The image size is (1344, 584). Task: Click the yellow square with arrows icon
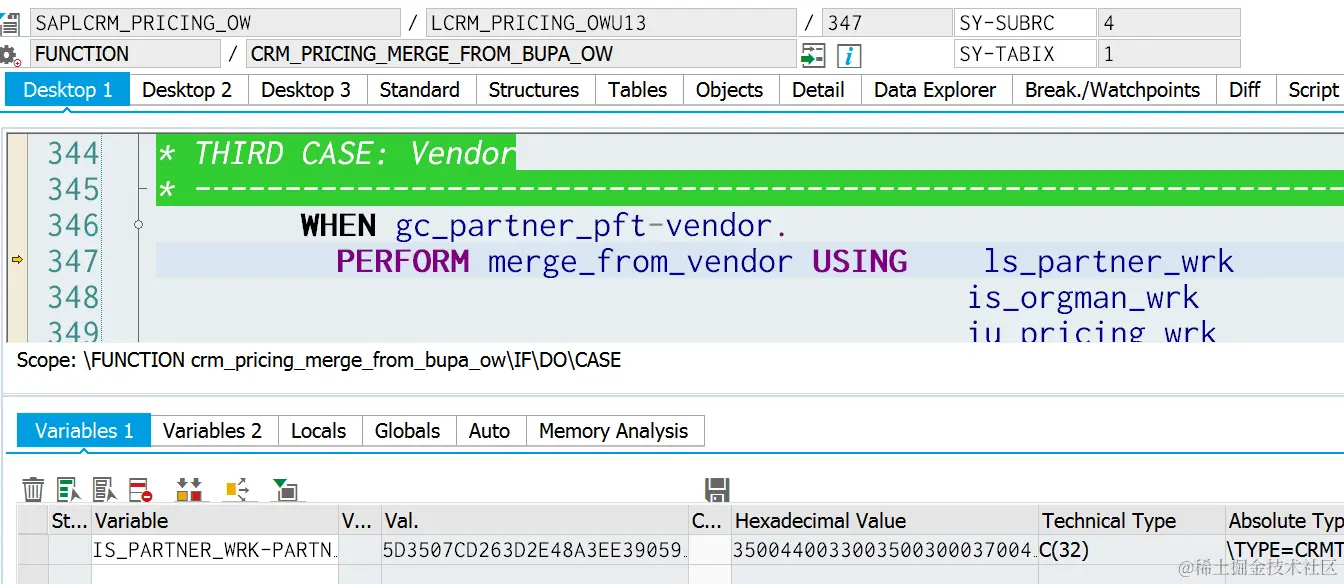237,489
